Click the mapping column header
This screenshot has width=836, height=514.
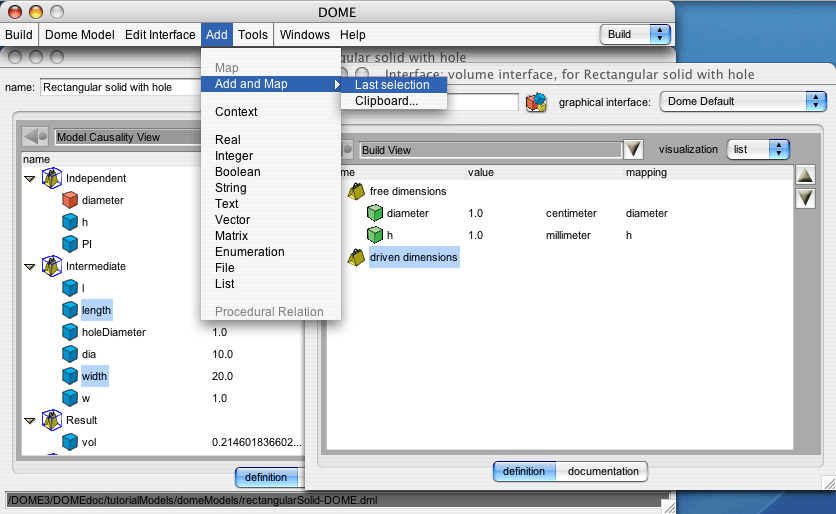coord(646,172)
